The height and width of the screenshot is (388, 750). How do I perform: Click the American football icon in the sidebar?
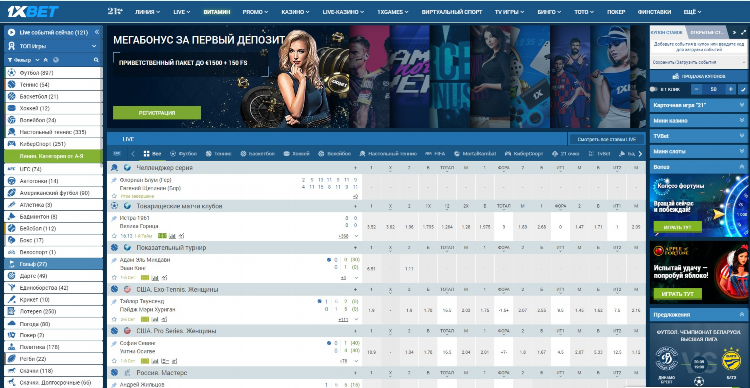[x=11, y=193]
